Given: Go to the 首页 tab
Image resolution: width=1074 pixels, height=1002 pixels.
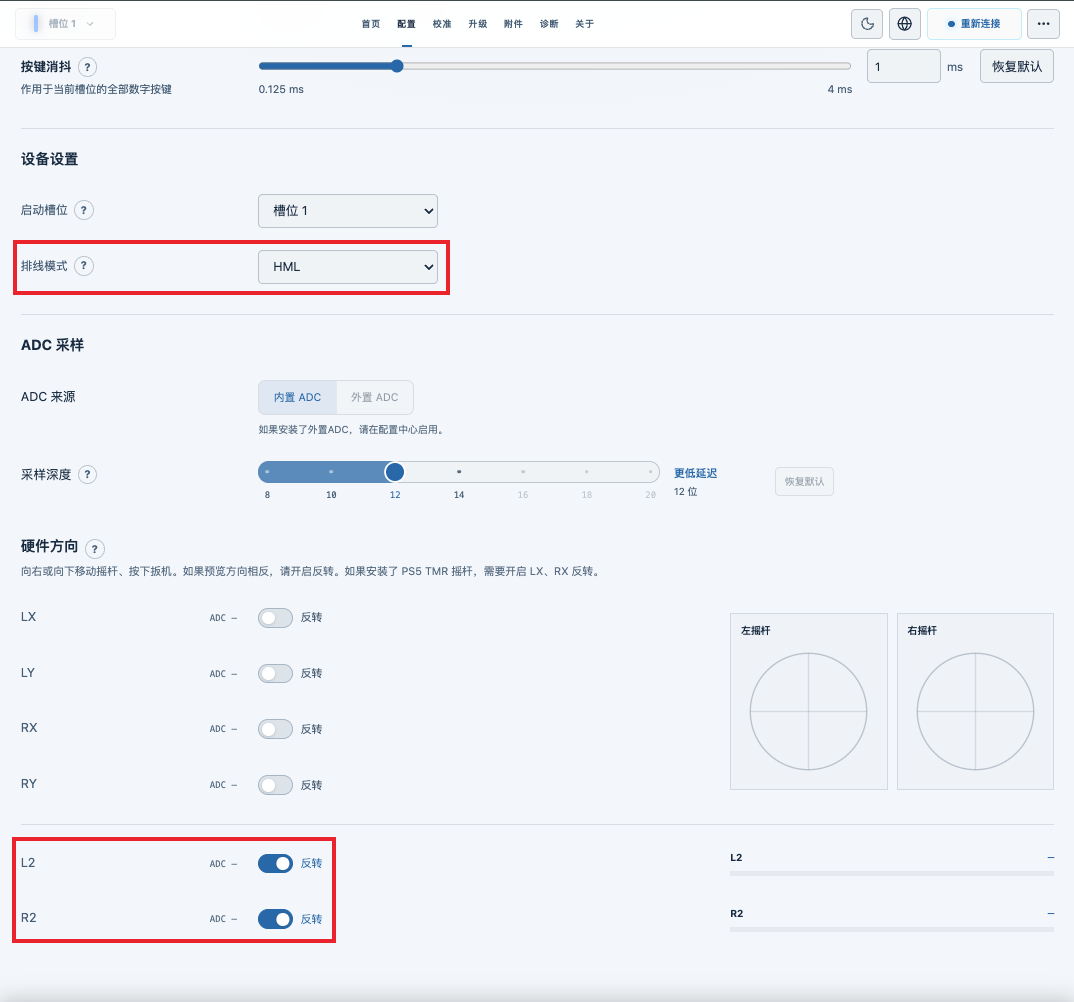Looking at the screenshot, I should point(371,24).
